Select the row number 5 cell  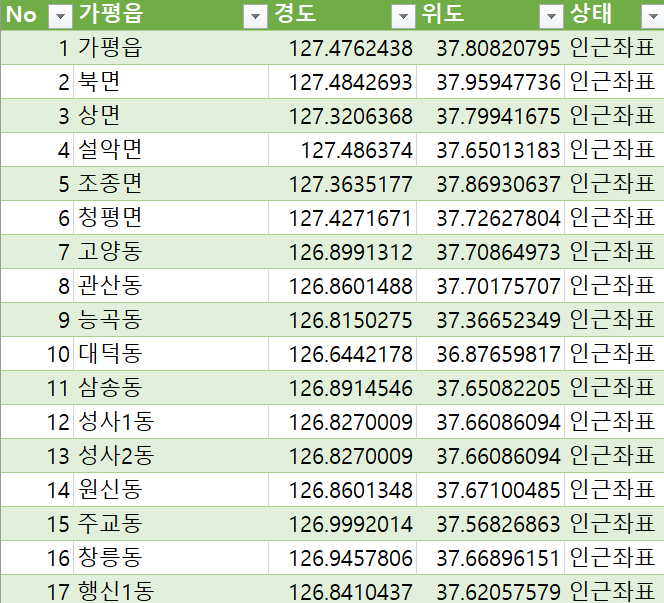(37, 184)
